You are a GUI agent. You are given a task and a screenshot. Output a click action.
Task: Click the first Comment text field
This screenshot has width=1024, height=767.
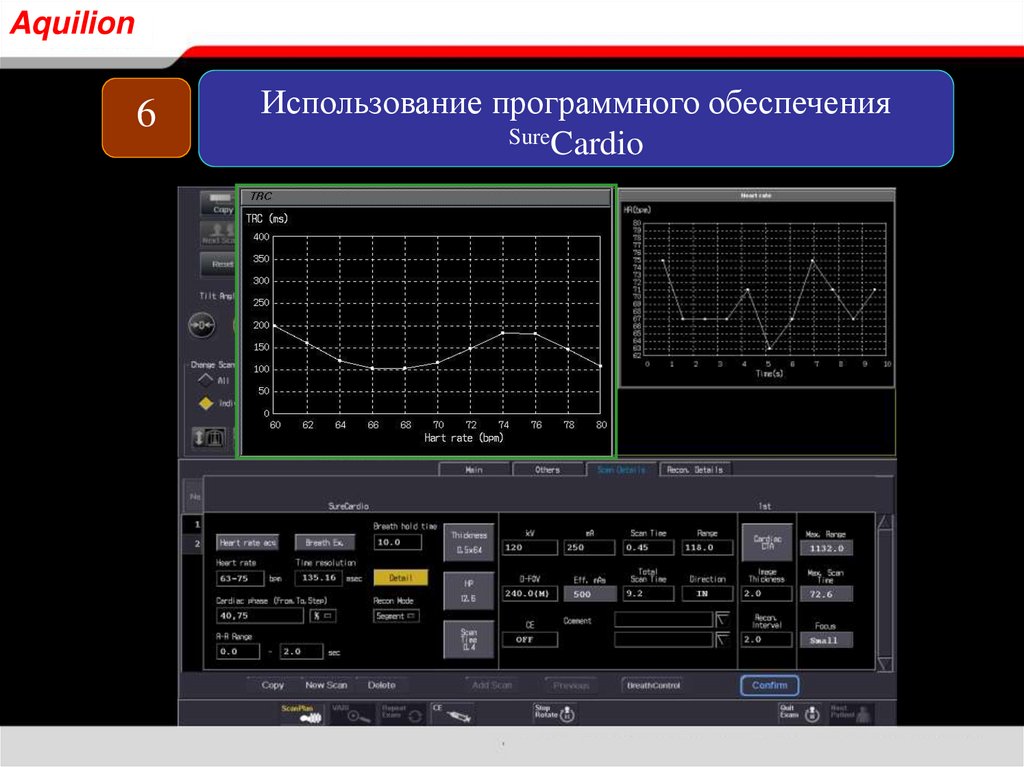(x=664, y=619)
